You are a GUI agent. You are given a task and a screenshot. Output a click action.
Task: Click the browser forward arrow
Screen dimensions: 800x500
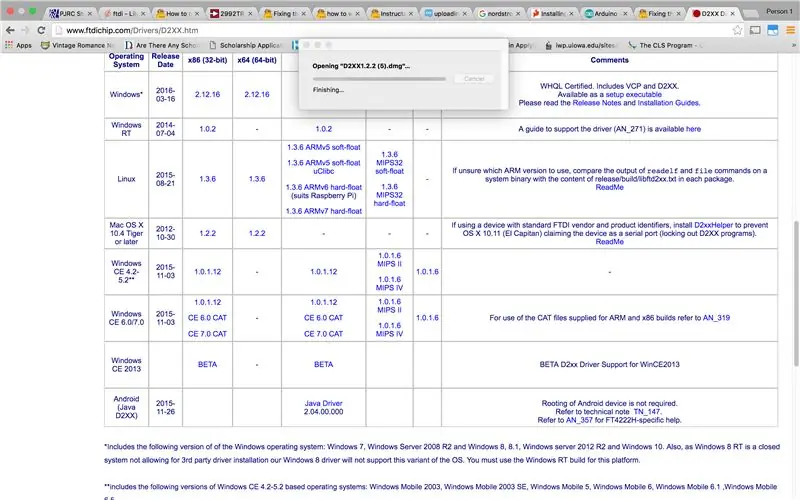click(x=25, y=30)
